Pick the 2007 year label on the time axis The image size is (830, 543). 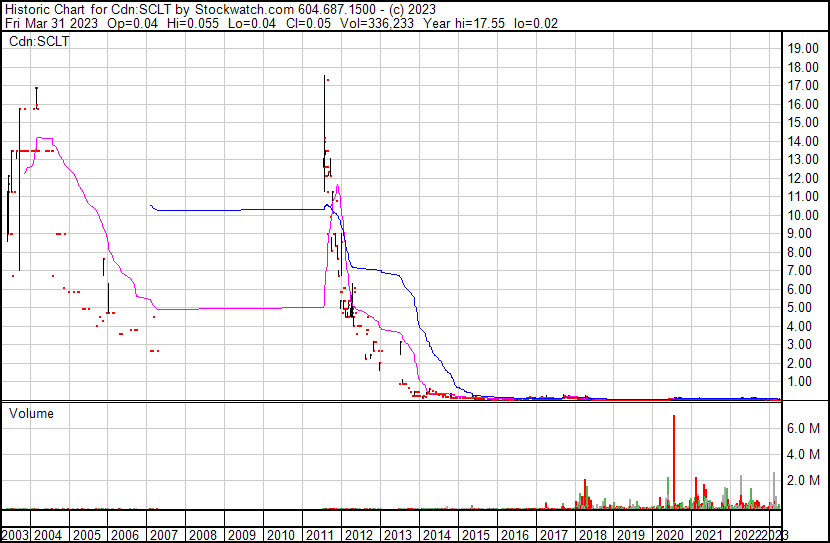[162, 534]
